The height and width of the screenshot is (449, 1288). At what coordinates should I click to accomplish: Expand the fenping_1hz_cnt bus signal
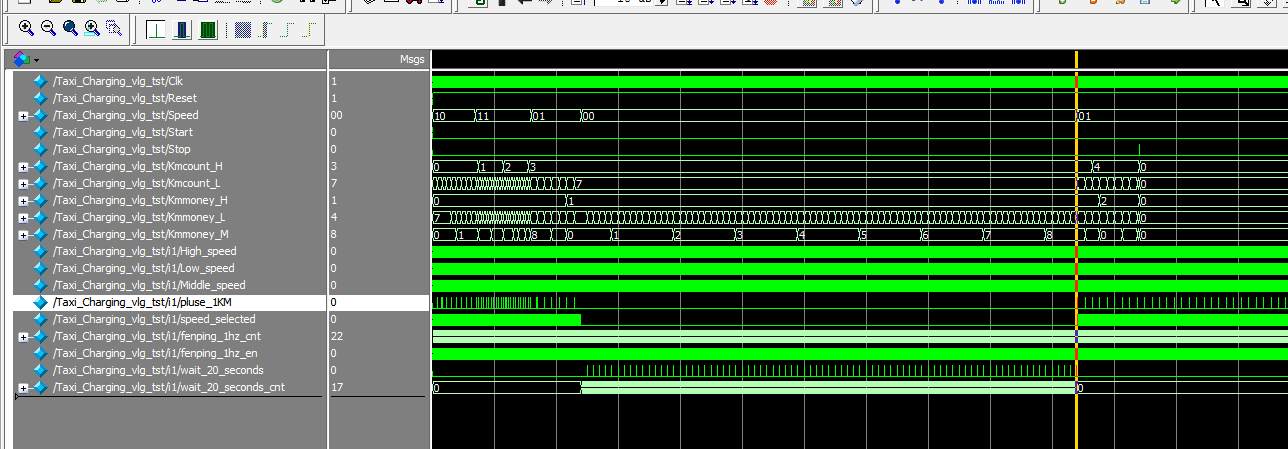coord(23,337)
